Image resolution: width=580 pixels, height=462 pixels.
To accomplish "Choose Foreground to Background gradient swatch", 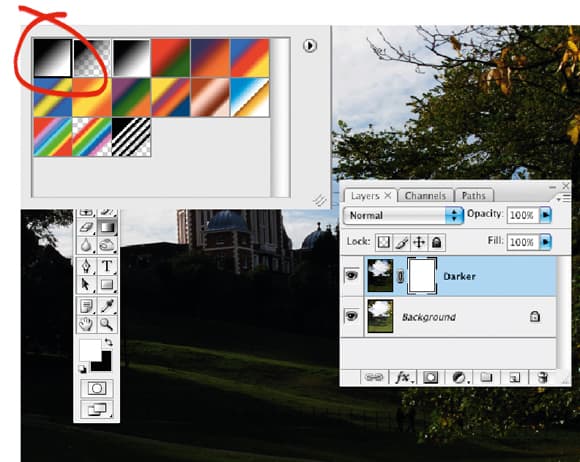I will [52, 58].
